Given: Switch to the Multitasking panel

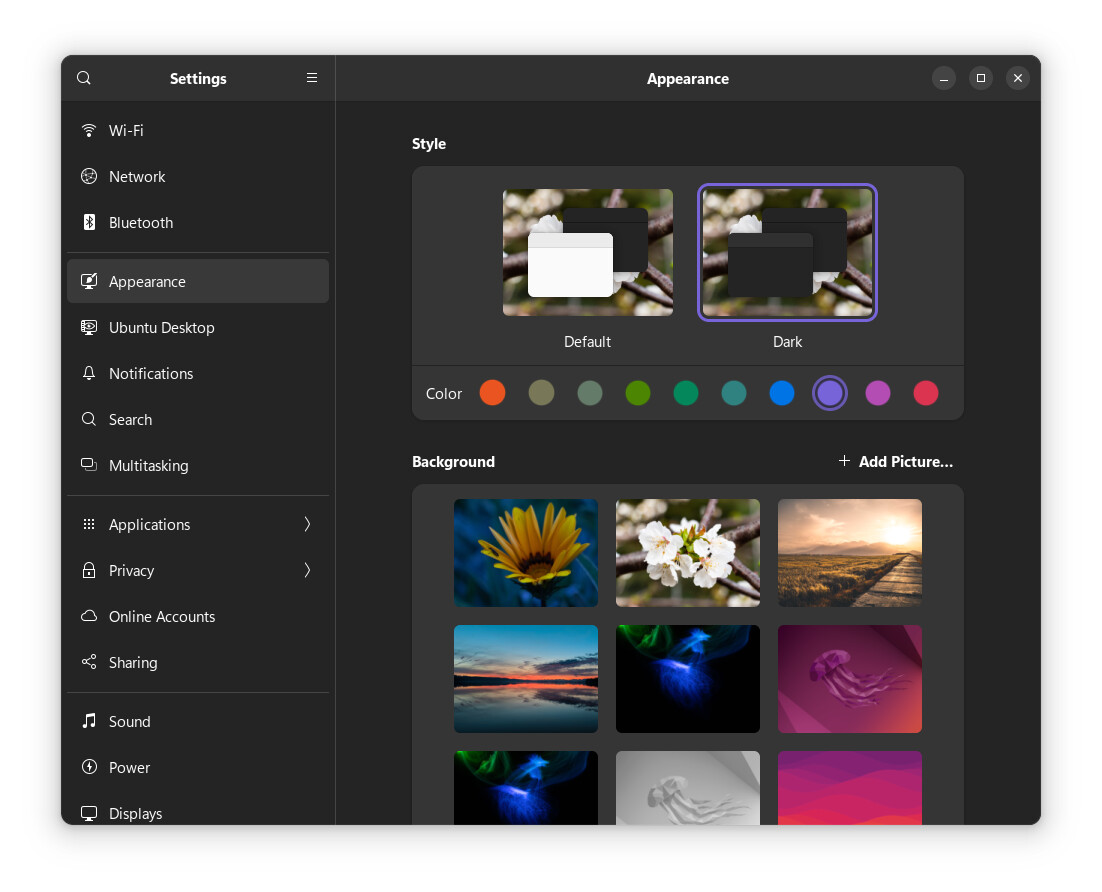Looking at the screenshot, I should pos(198,465).
